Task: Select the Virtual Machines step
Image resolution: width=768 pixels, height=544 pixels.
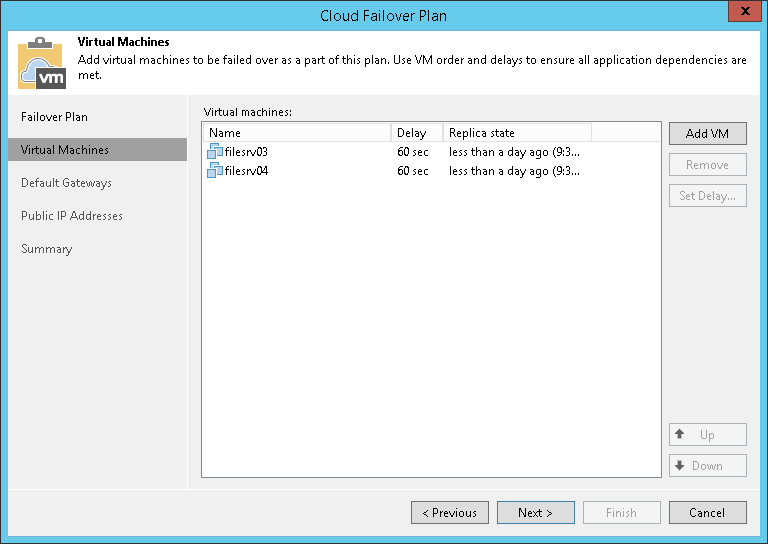Action: tap(97, 149)
